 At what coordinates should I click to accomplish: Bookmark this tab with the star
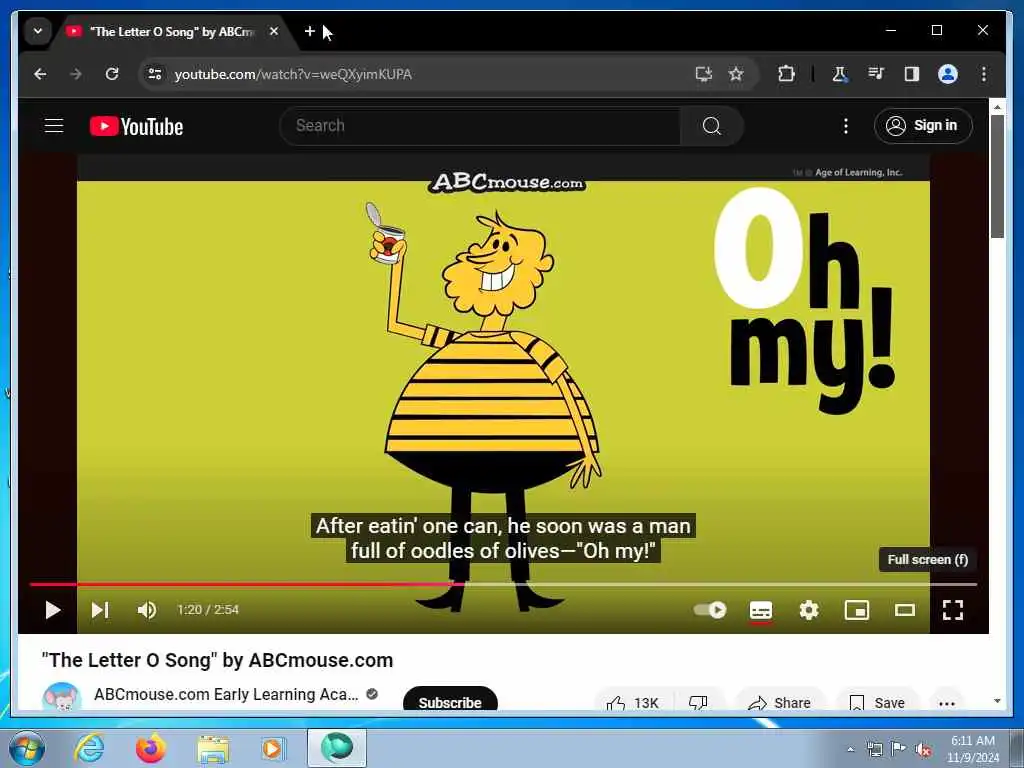[x=736, y=74]
